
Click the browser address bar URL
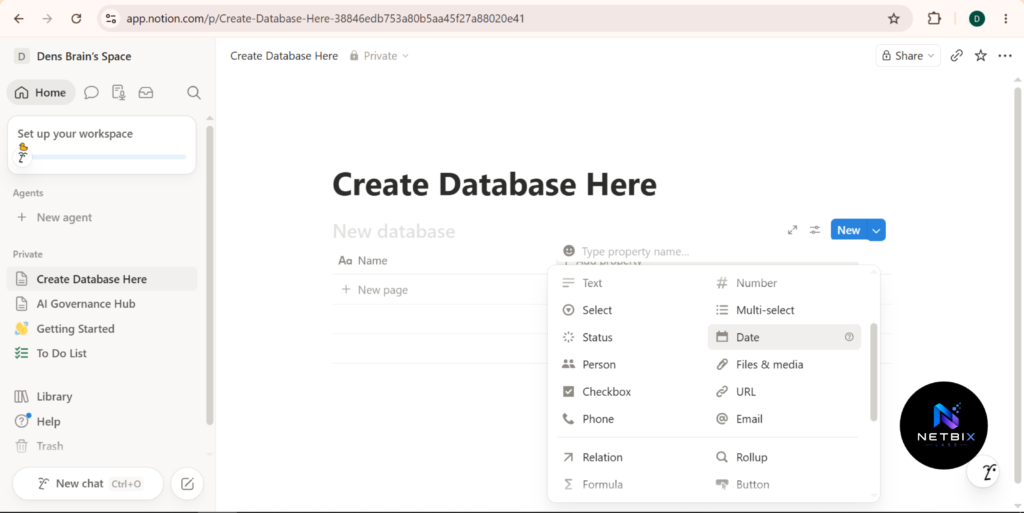point(325,18)
